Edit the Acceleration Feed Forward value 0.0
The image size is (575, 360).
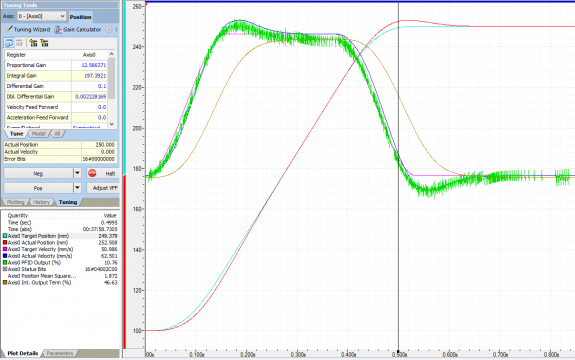(x=89, y=117)
